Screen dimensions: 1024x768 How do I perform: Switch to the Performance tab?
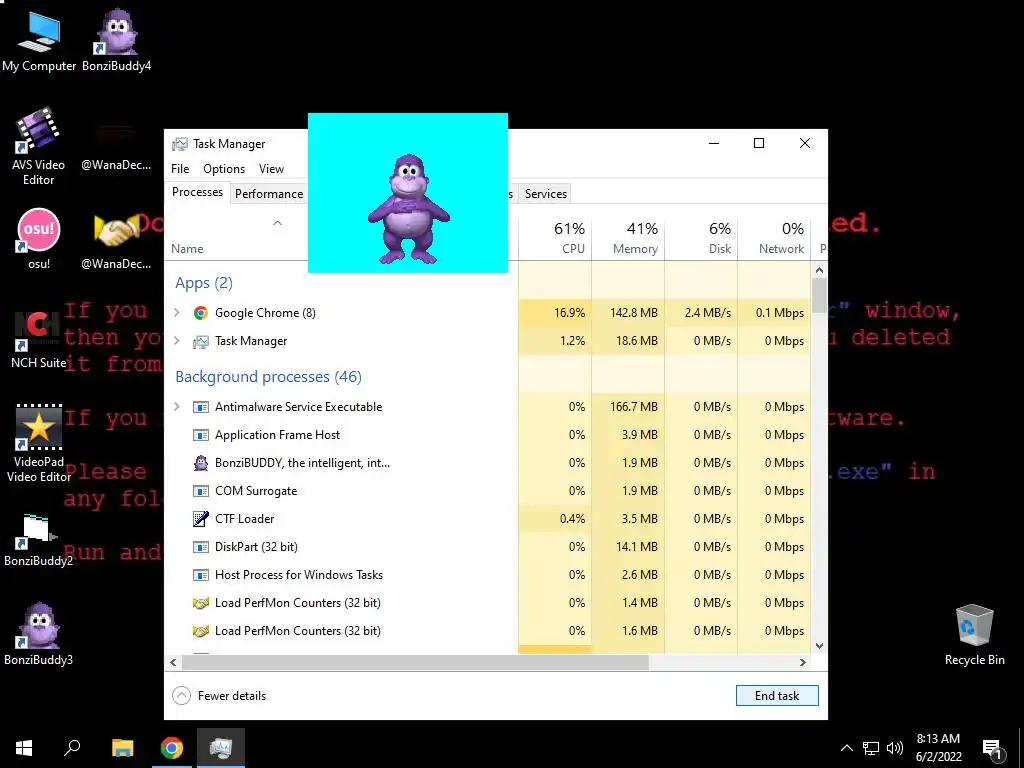click(x=269, y=194)
